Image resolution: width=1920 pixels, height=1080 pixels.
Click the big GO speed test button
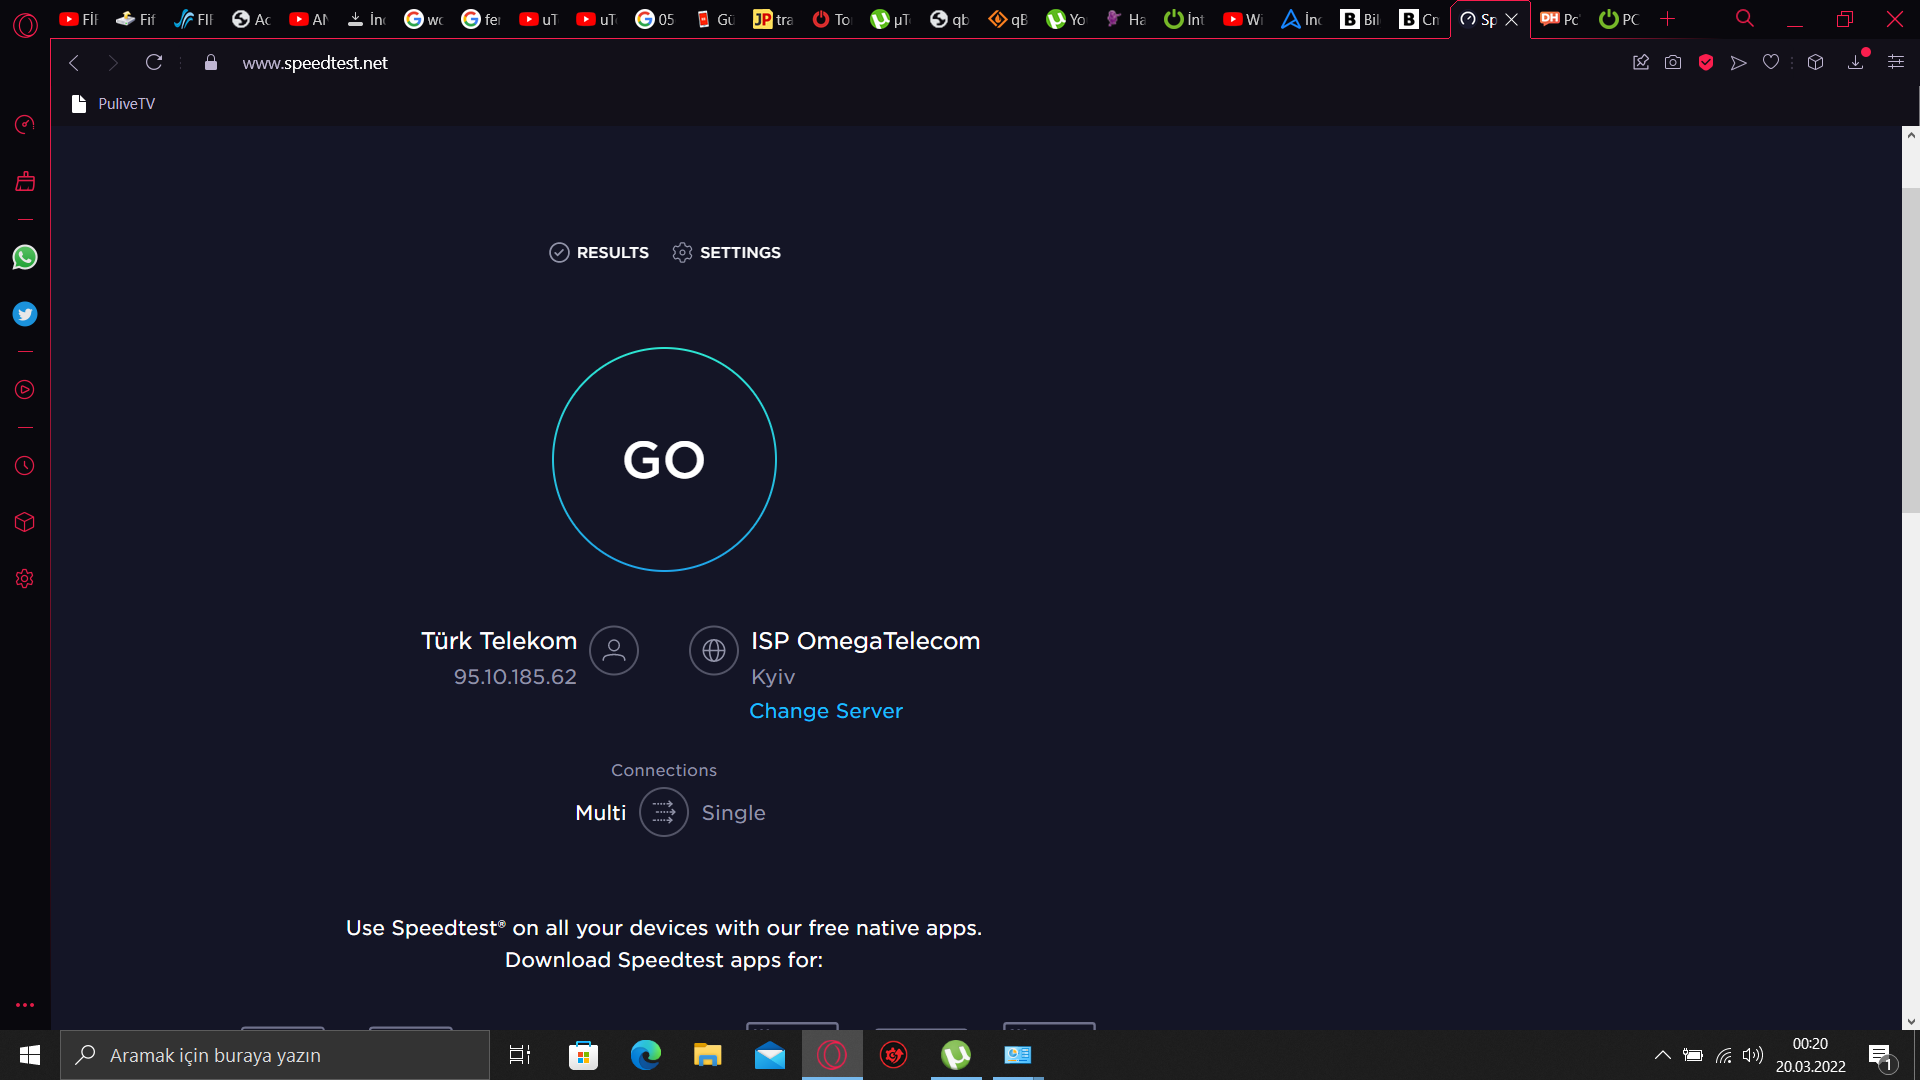click(664, 460)
